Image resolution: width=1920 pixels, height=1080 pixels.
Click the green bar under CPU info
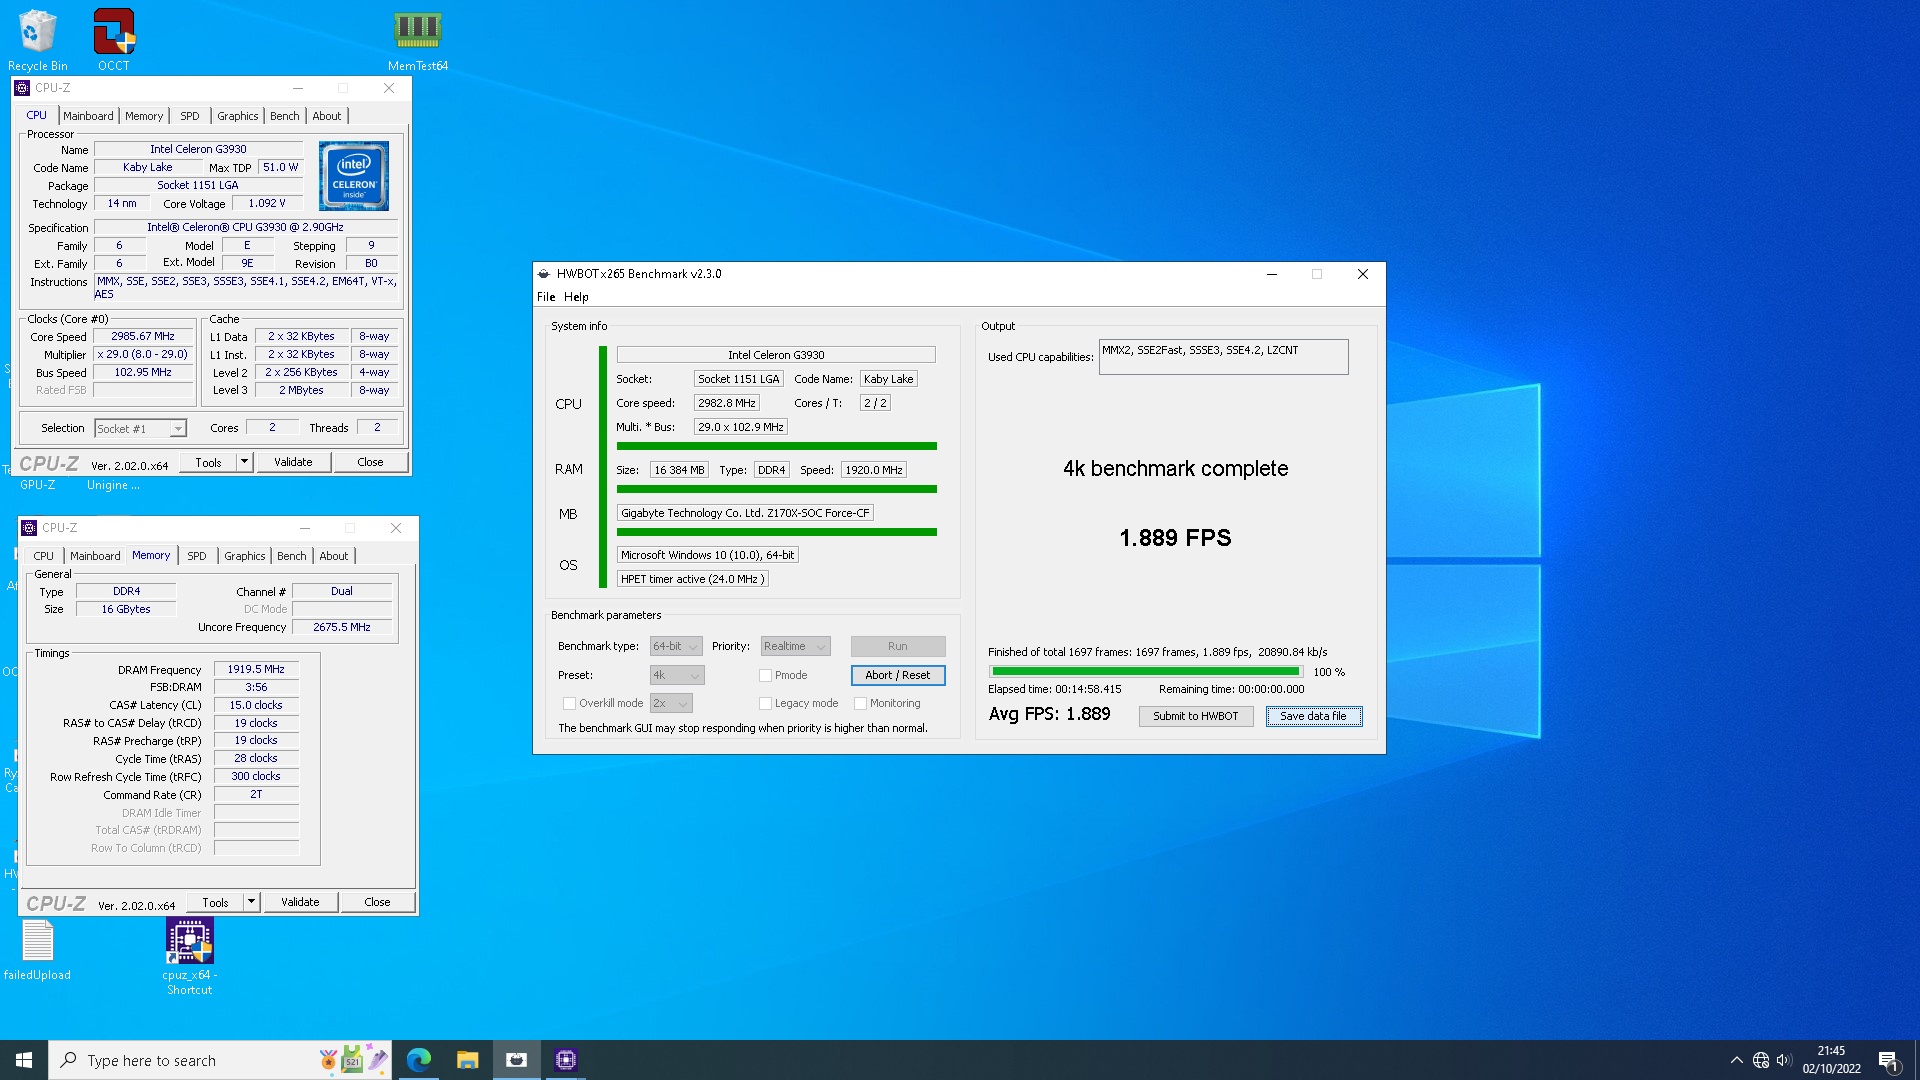[x=777, y=446]
